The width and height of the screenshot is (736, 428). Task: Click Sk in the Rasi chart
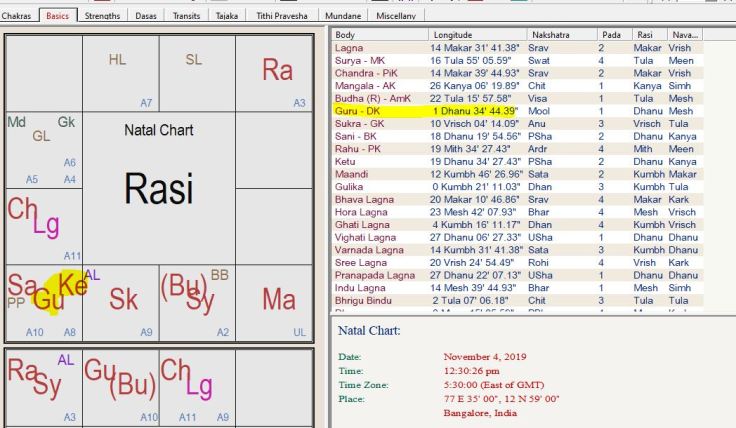click(x=123, y=299)
